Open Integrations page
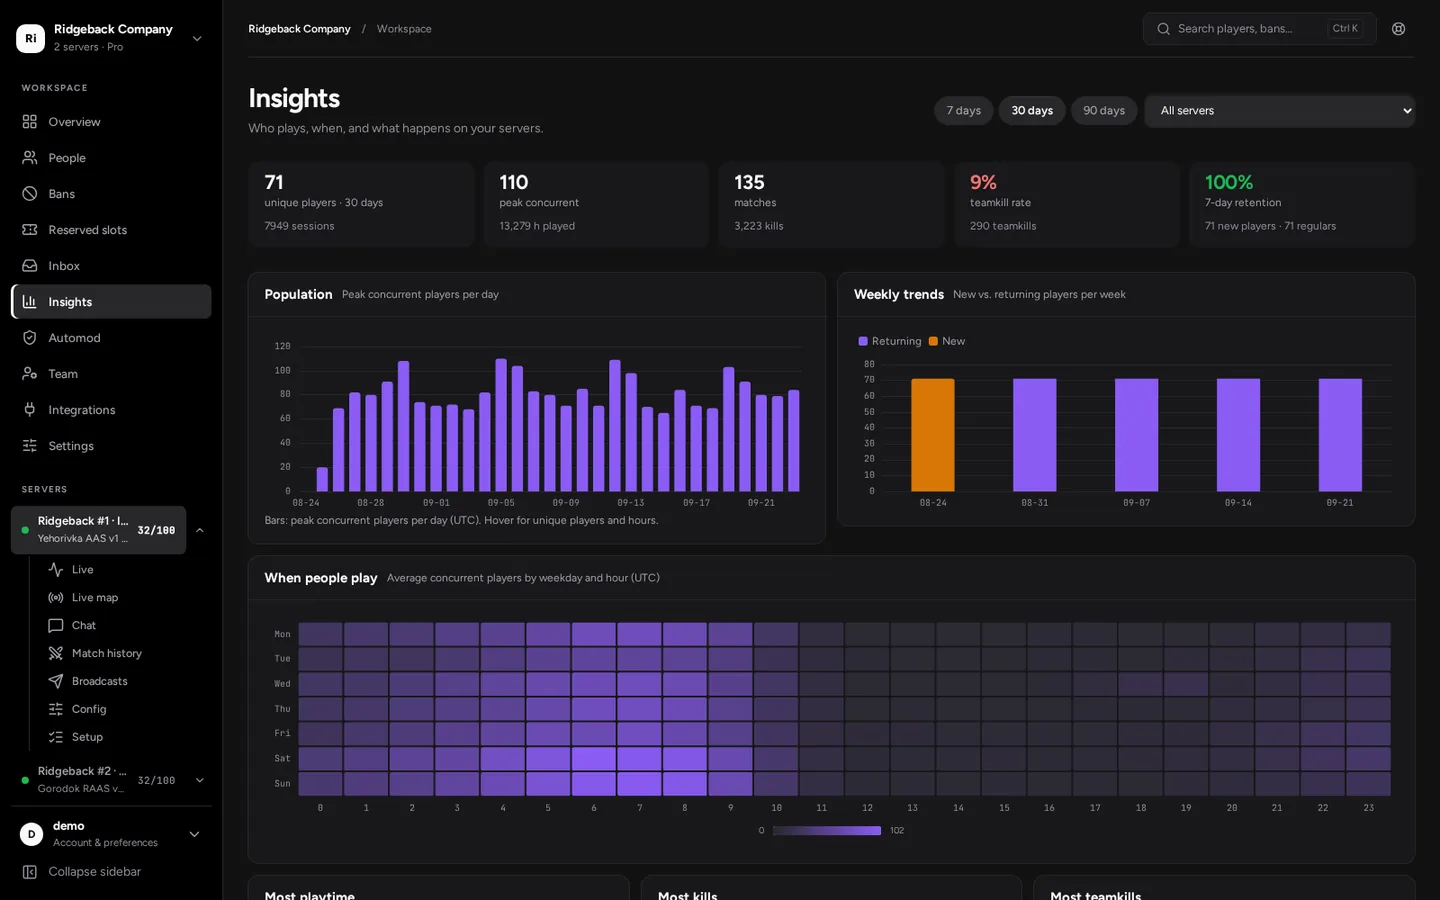1440x900 pixels. click(x=111, y=410)
